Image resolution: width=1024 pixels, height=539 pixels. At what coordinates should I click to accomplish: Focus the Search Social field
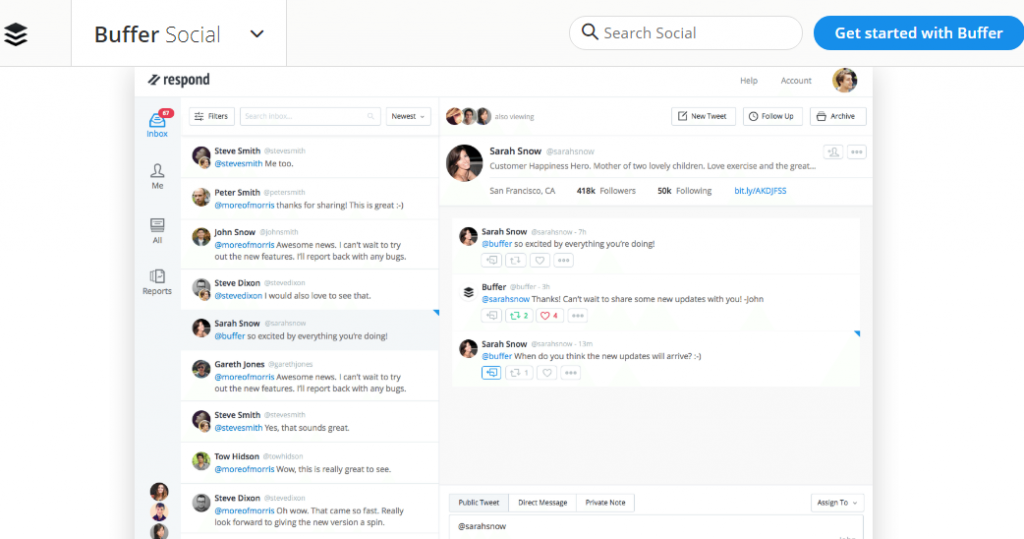point(685,33)
